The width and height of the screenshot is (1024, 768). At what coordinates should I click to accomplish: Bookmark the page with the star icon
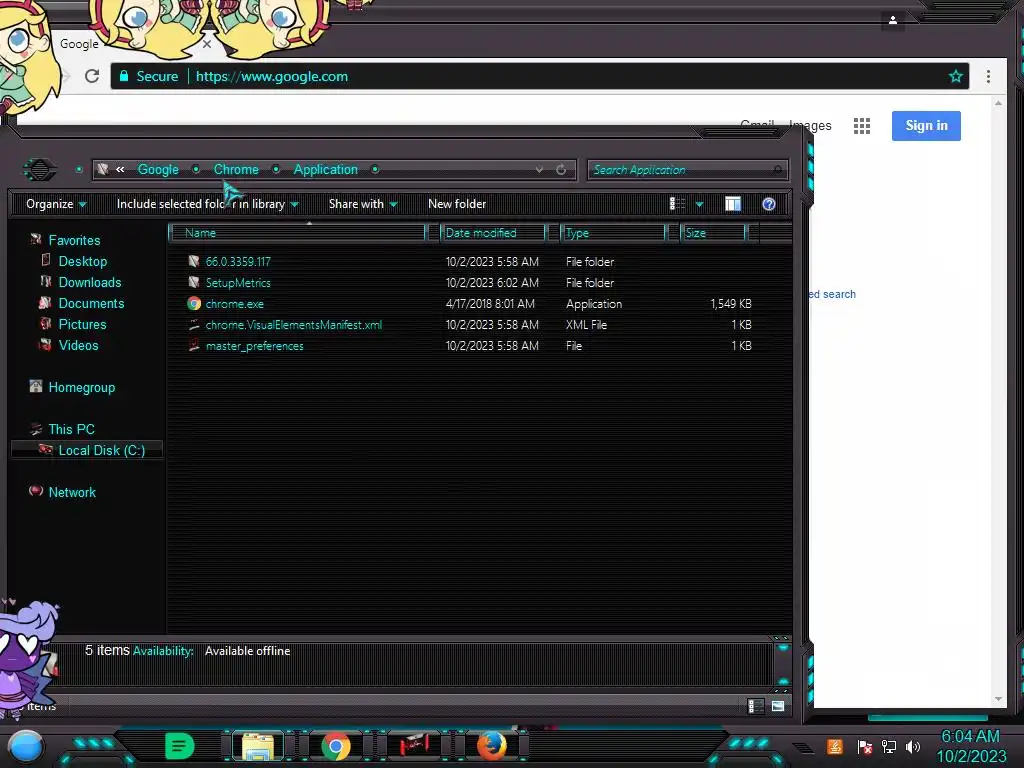click(x=955, y=76)
